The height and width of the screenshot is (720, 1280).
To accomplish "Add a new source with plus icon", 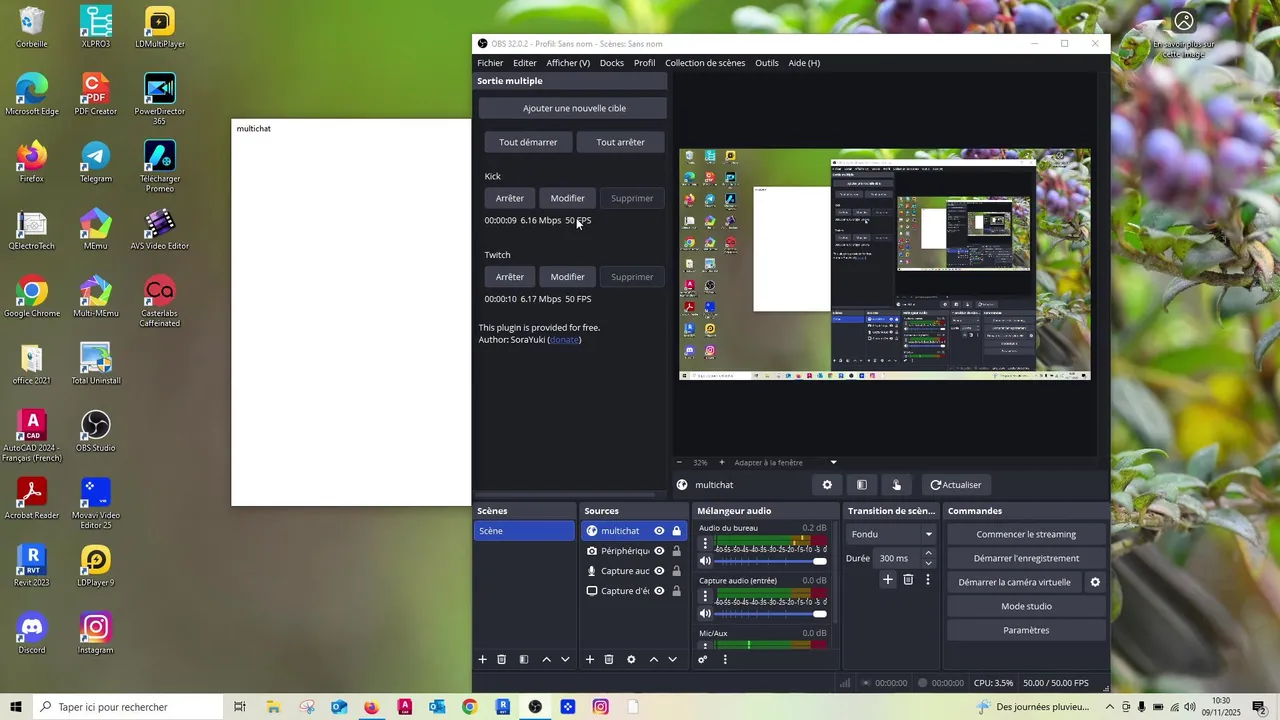I will (x=590, y=660).
